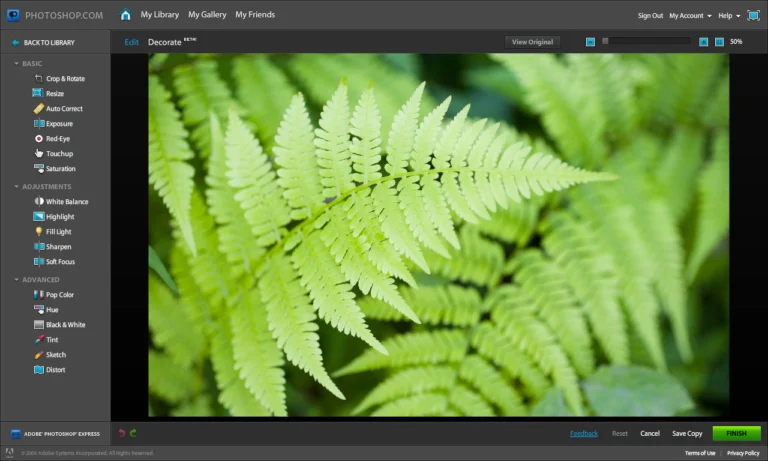768x461 pixels.
Task: Open My Friends
Action: (x=255, y=15)
